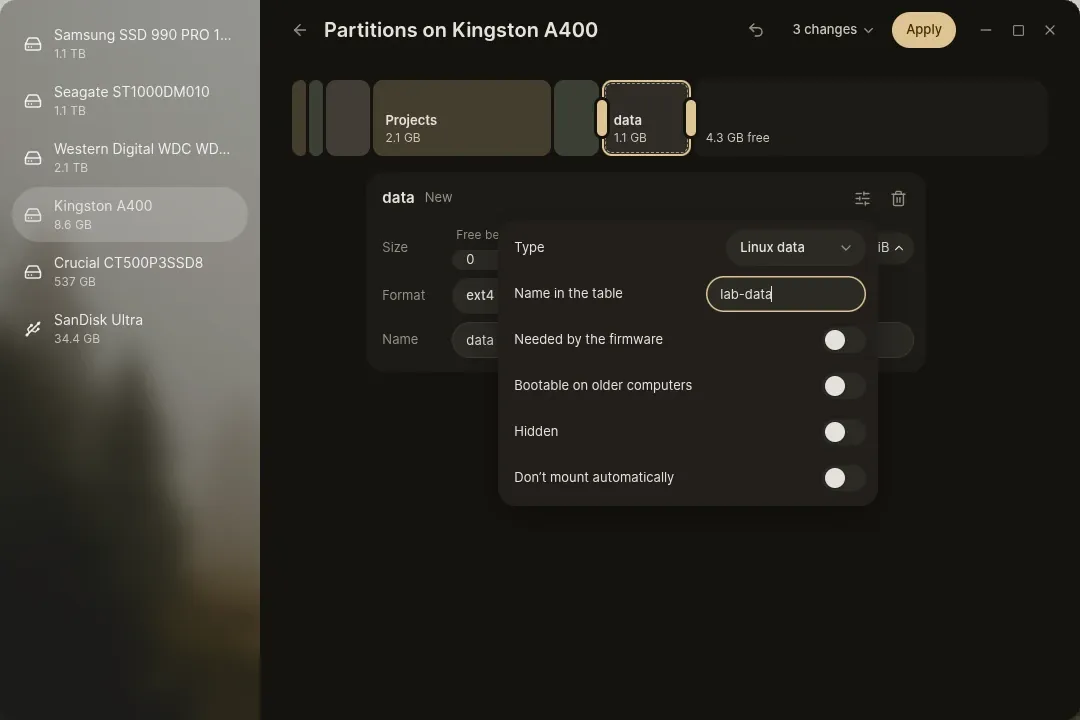Focus the Name in the table field
This screenshot has height=720, width=1080.
tap(785, 294)
